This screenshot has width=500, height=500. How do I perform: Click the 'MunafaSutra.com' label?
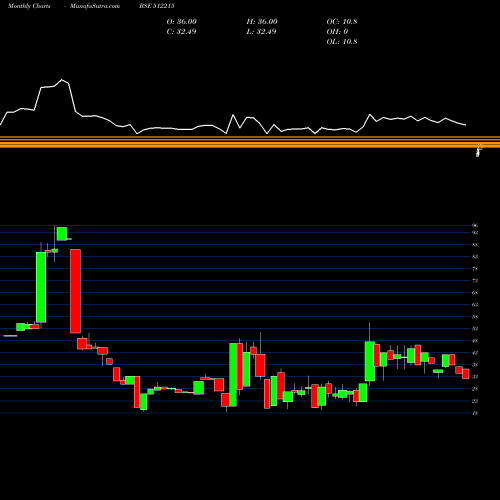95,6
